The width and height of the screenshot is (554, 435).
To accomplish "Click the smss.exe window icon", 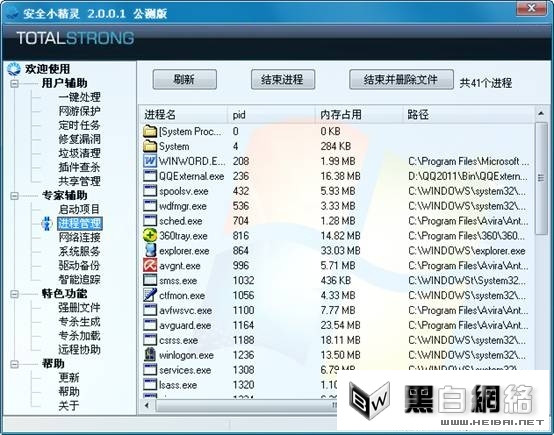I will pos(150,280).
